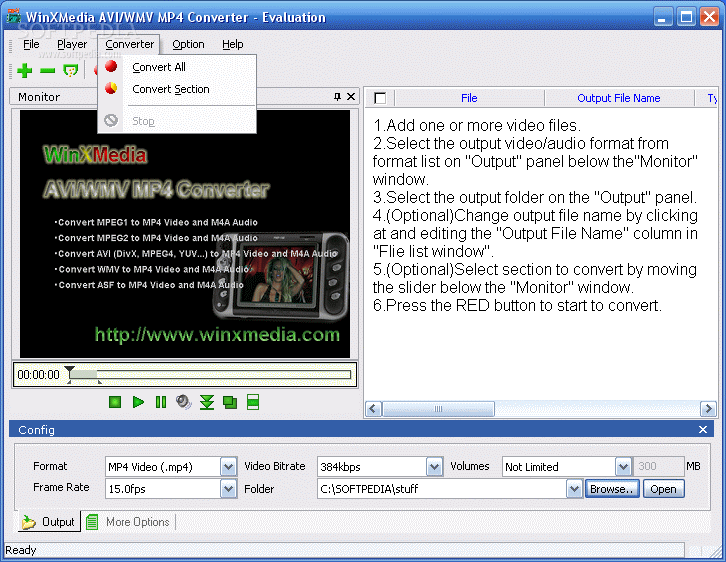Switch to the More Options tab
This screenshot has height=562, width=726.
(x=129, y=522)
